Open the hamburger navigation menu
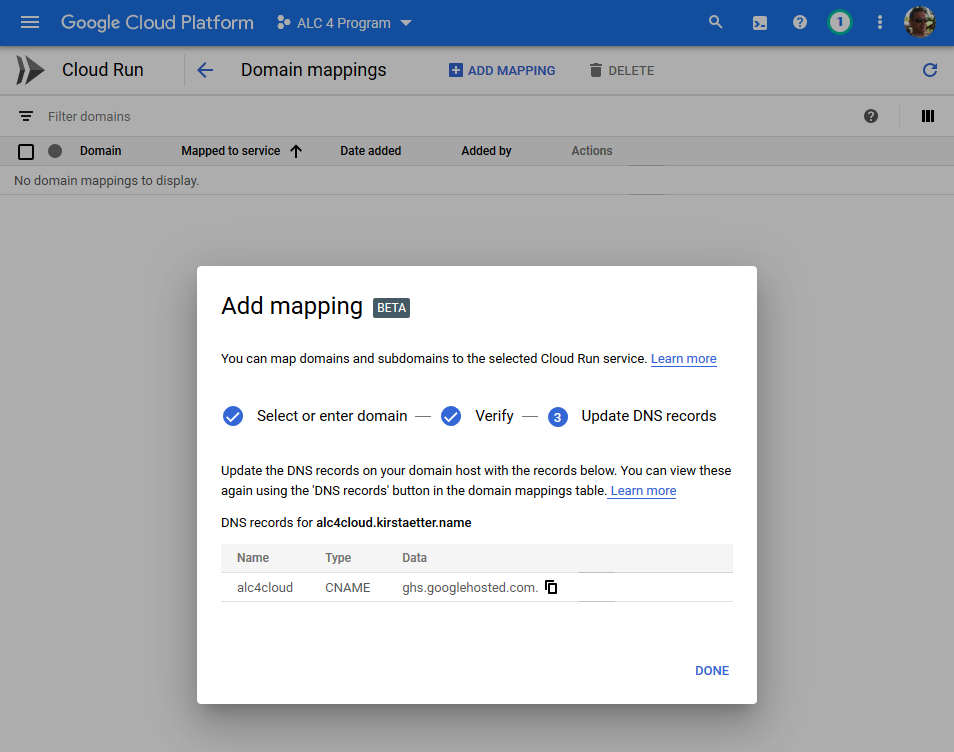954x752 pixels. (29, 23)
